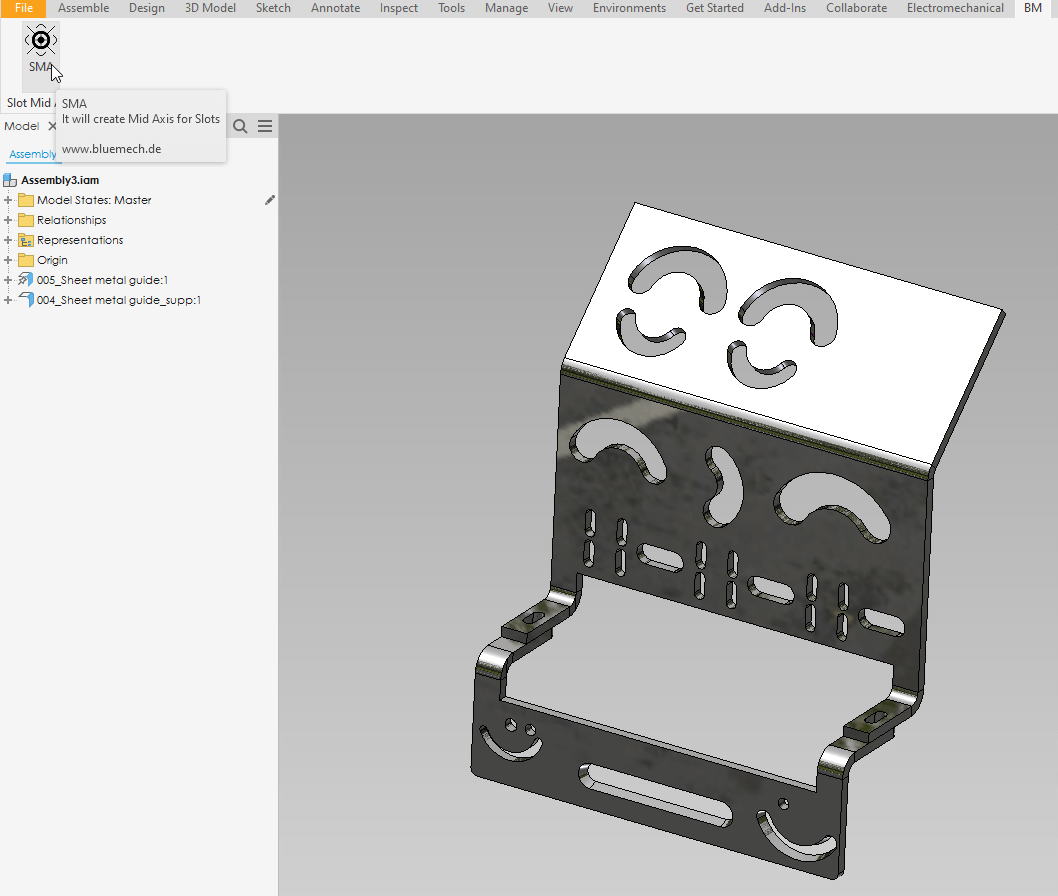Expand the 004_Sheet metal guide_supp:1 component
The width and height of the screenshot is (1058, 896).
coord(8,300)
